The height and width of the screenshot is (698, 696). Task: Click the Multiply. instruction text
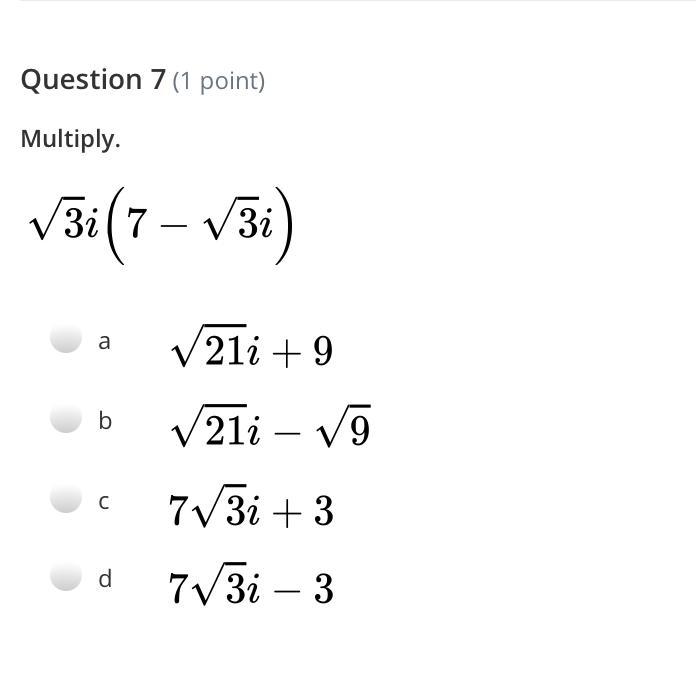71,139
